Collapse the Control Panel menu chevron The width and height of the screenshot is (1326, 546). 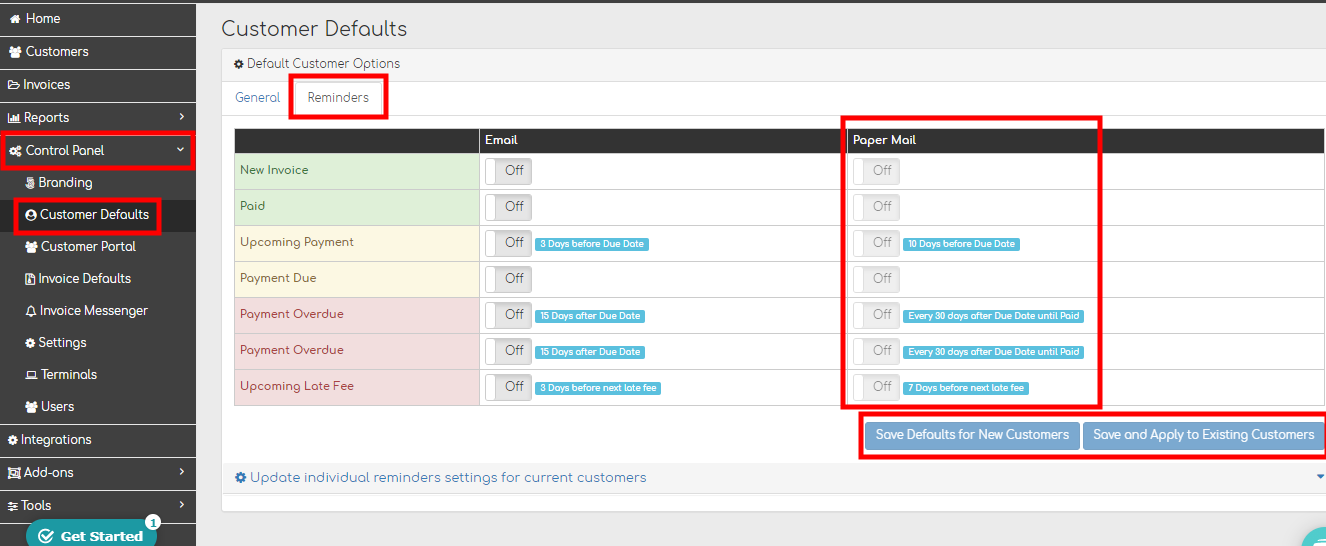[181, 150]
